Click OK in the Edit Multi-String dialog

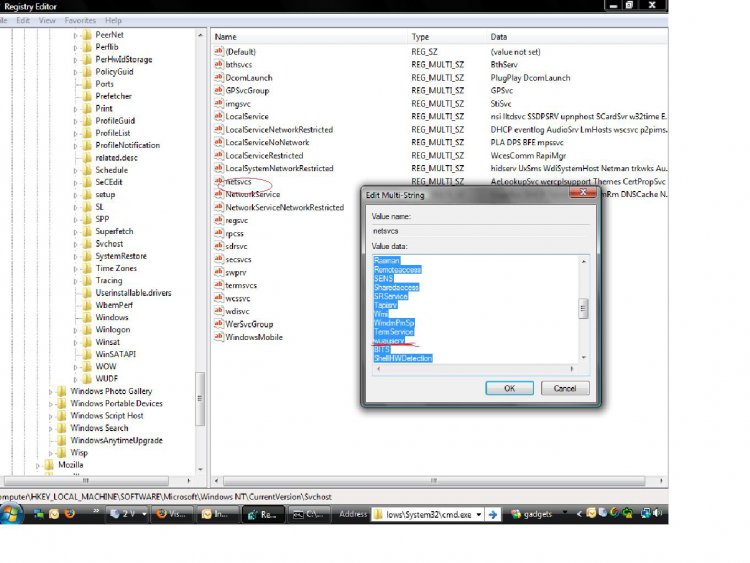509,388
